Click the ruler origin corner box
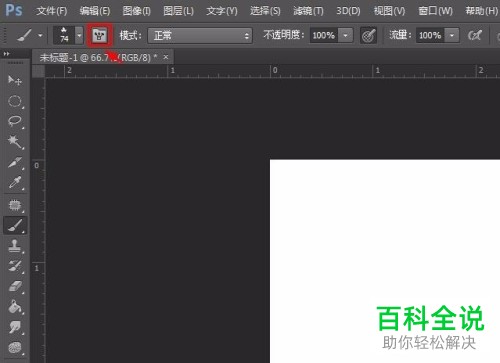This screenshot has width=500, height=363. coord(39,71)
